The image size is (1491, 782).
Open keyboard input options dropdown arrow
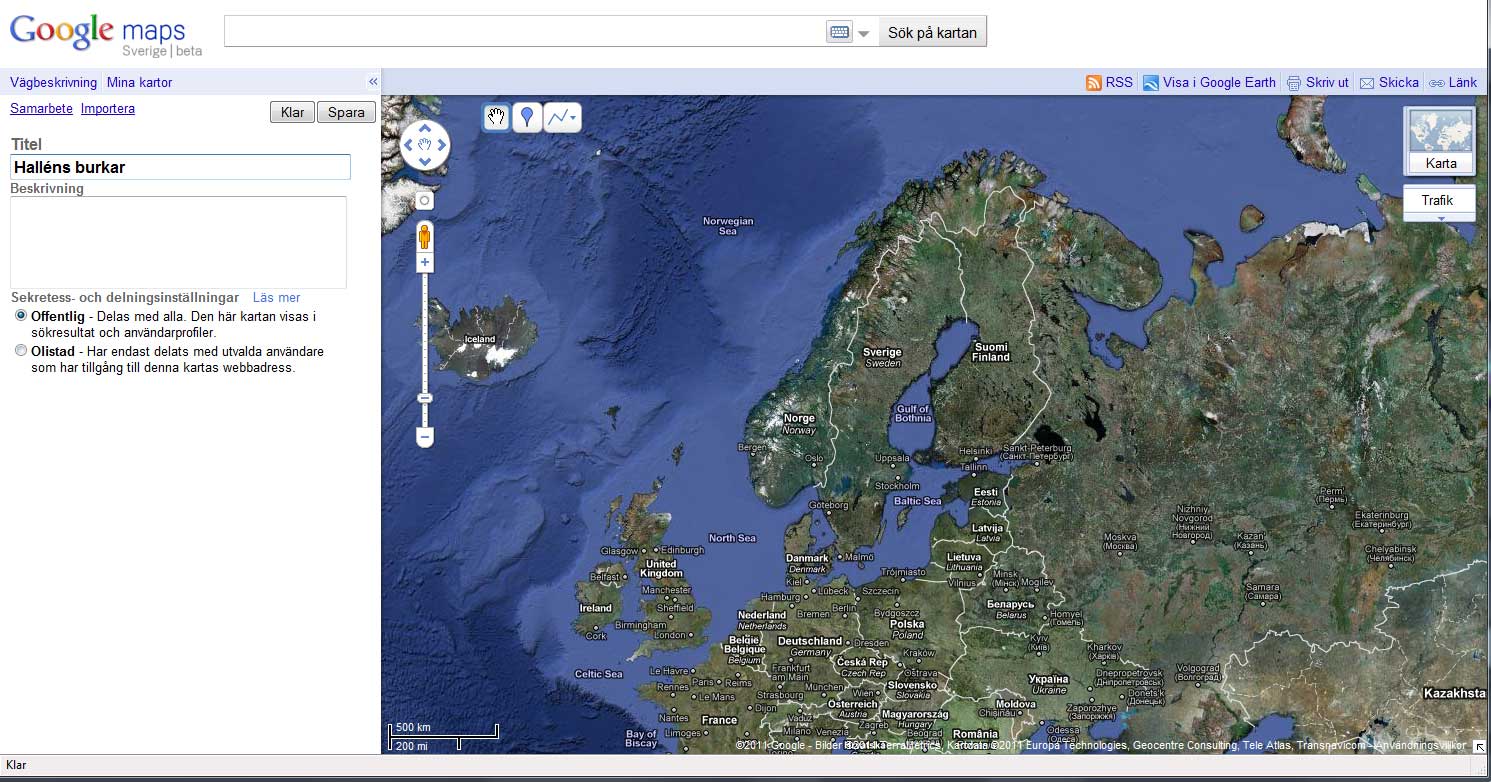864,33
